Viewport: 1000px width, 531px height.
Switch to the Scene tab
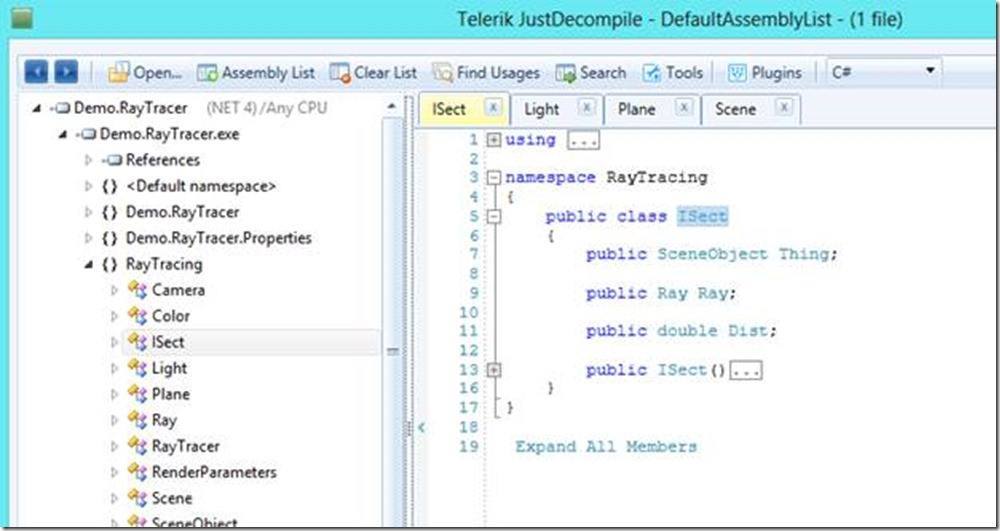tap(735, 109)
